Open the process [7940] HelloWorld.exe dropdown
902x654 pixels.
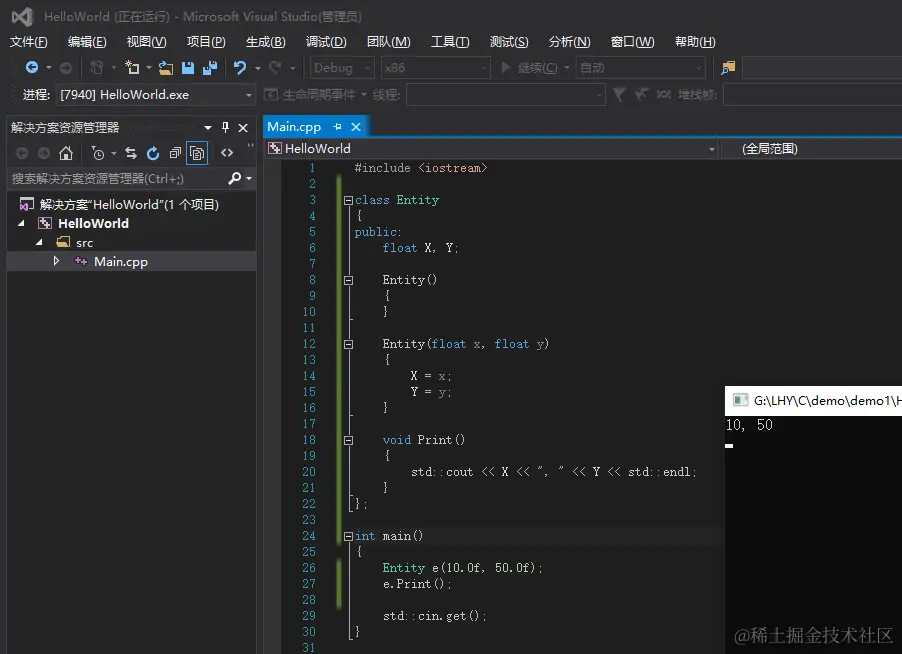point(156,94)
